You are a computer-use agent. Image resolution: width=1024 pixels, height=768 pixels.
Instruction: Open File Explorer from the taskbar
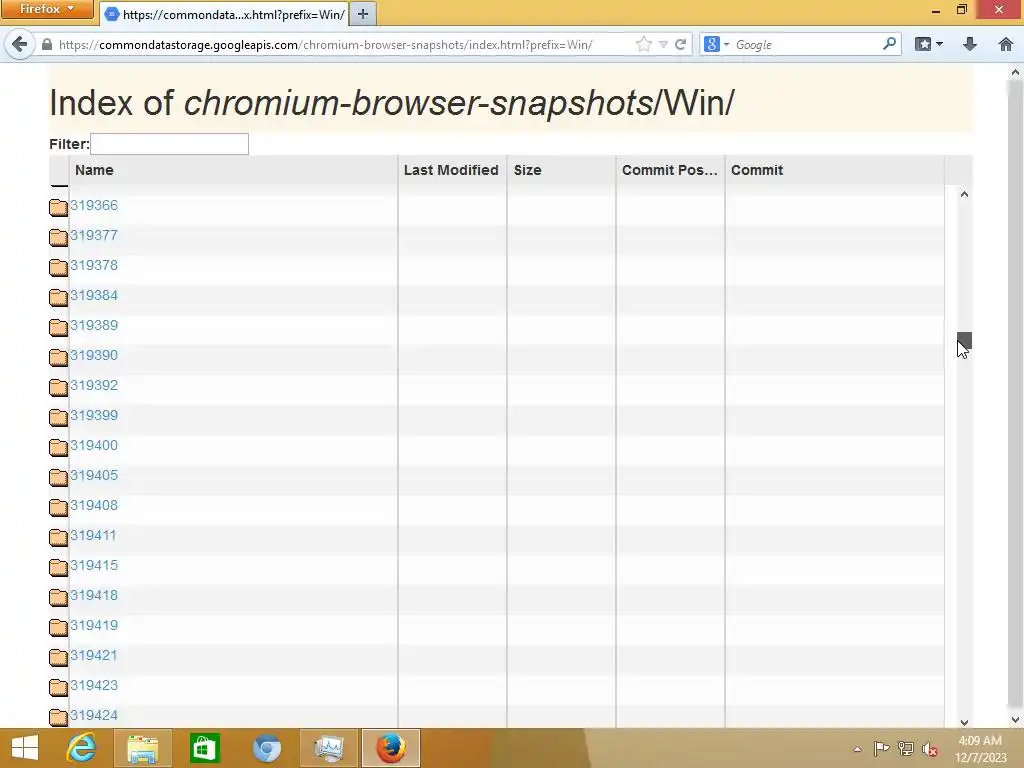click(142, 748)
